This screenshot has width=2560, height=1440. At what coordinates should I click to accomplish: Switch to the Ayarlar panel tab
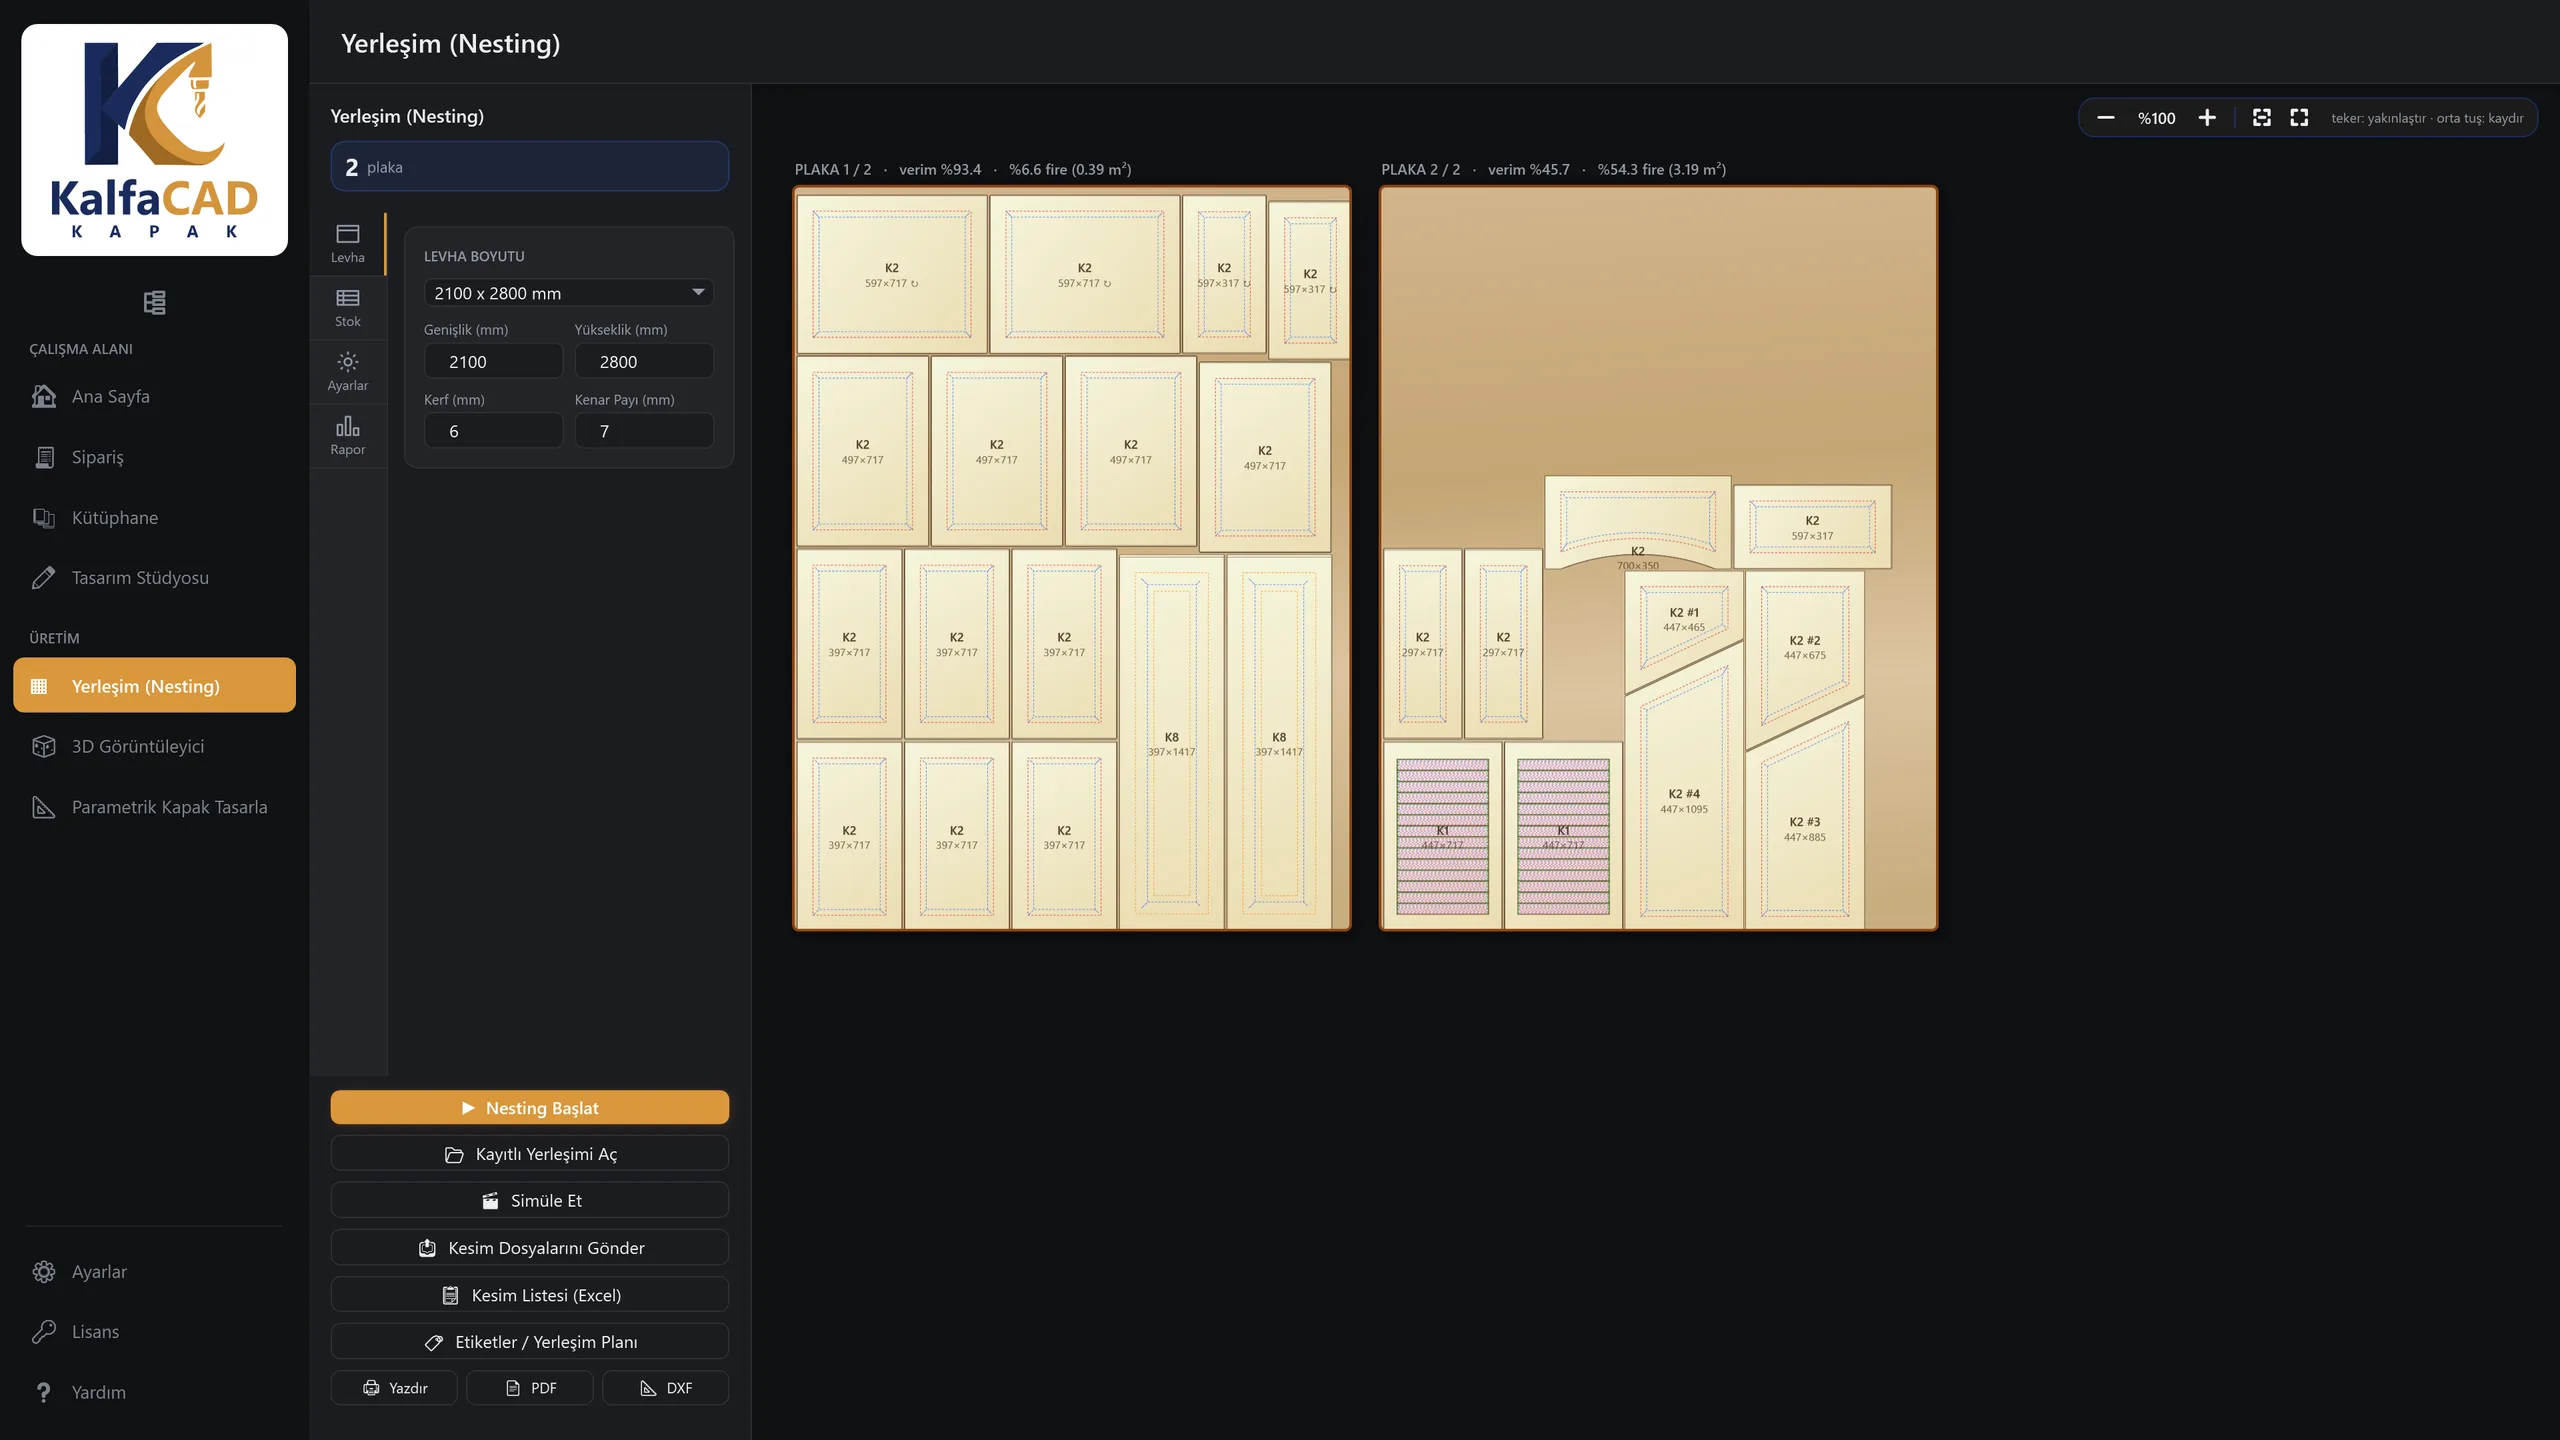pos(347,372)
